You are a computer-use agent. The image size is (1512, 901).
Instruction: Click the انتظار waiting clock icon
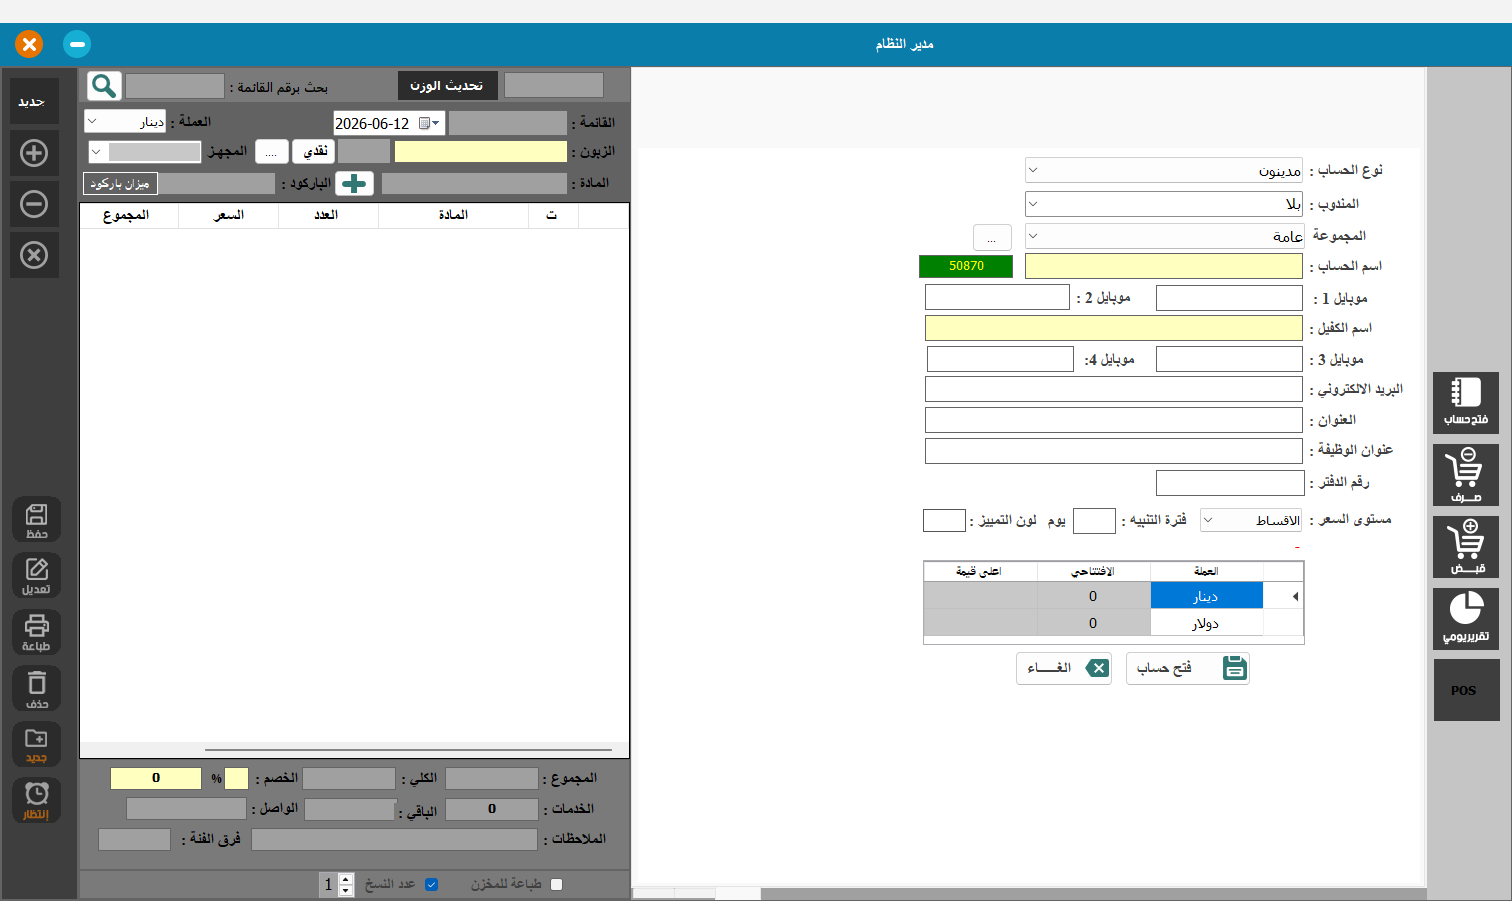click(36, 801)
